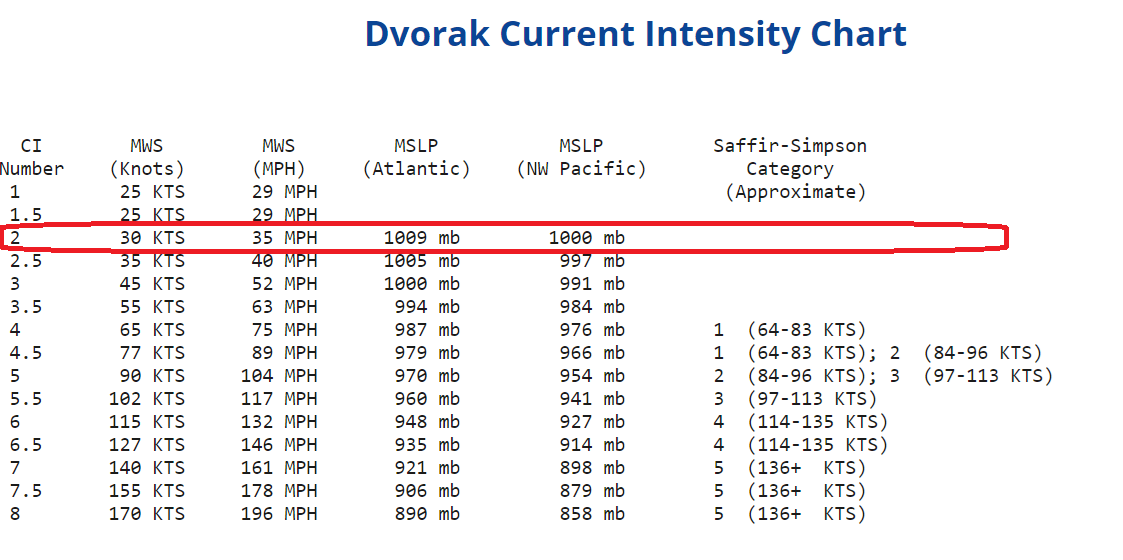Click the 77 KTS value
This screenshot has width=1123, height=560.
(x=152, y=353)
